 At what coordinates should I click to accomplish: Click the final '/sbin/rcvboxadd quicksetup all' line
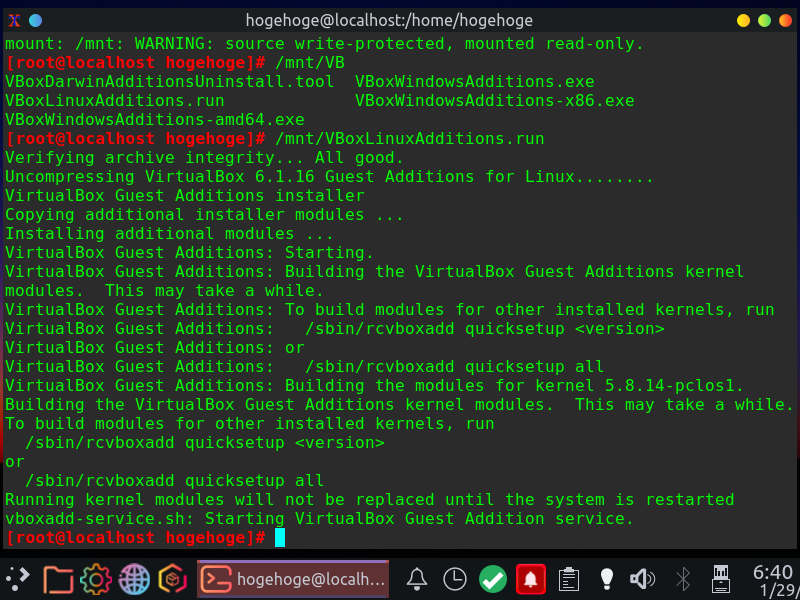tap(174, 481)
